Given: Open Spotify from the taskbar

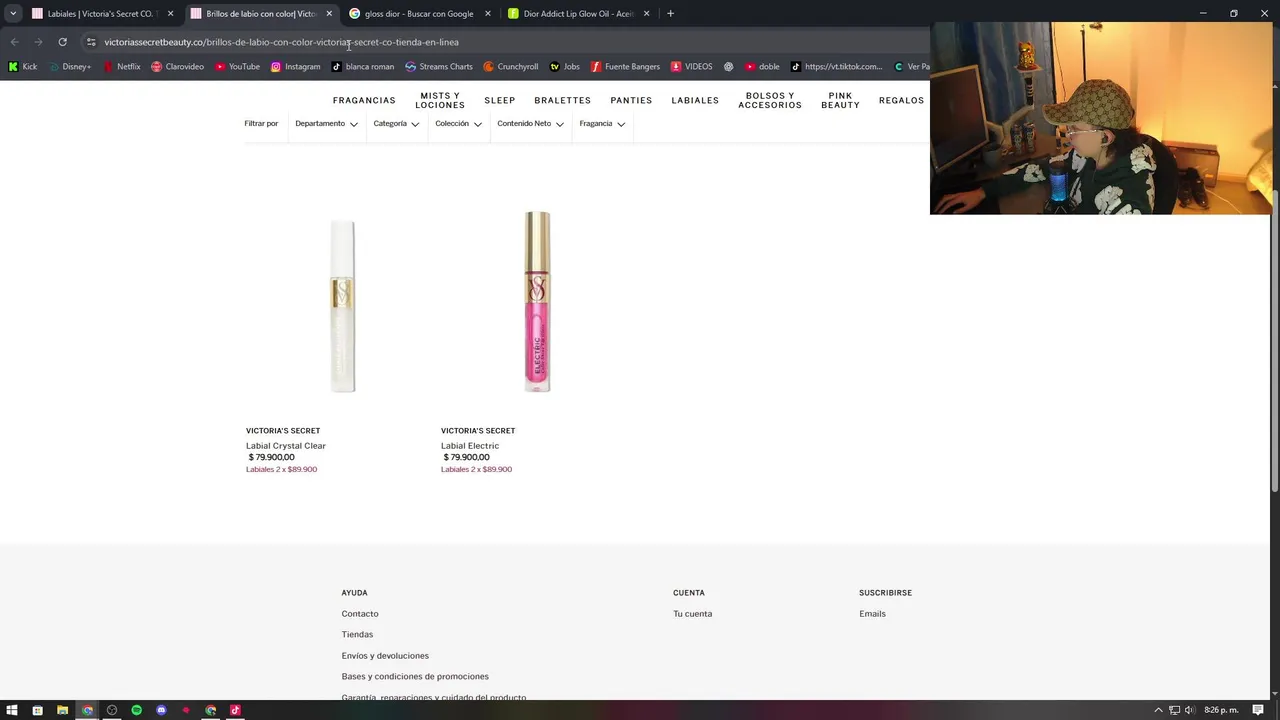Looking at the screenshot, I should point(136,710).
